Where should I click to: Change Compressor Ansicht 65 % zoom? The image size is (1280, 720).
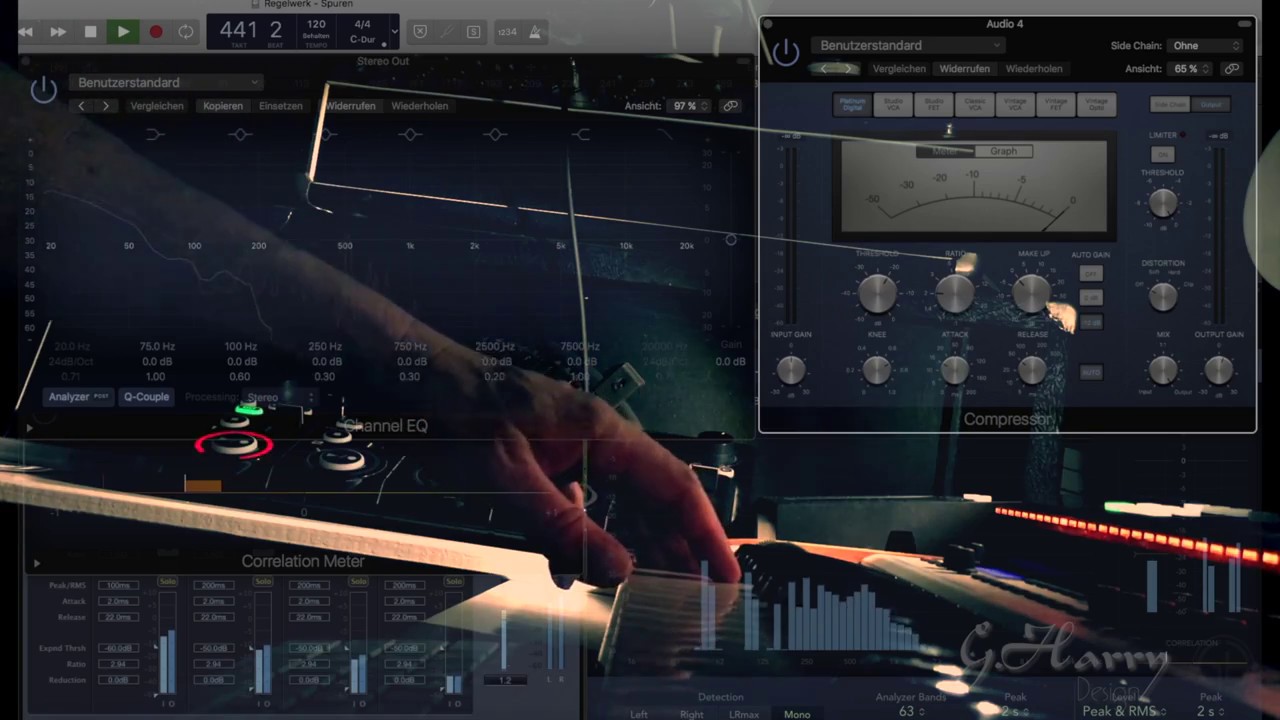pyautogui.click(x=1191, y=69)
